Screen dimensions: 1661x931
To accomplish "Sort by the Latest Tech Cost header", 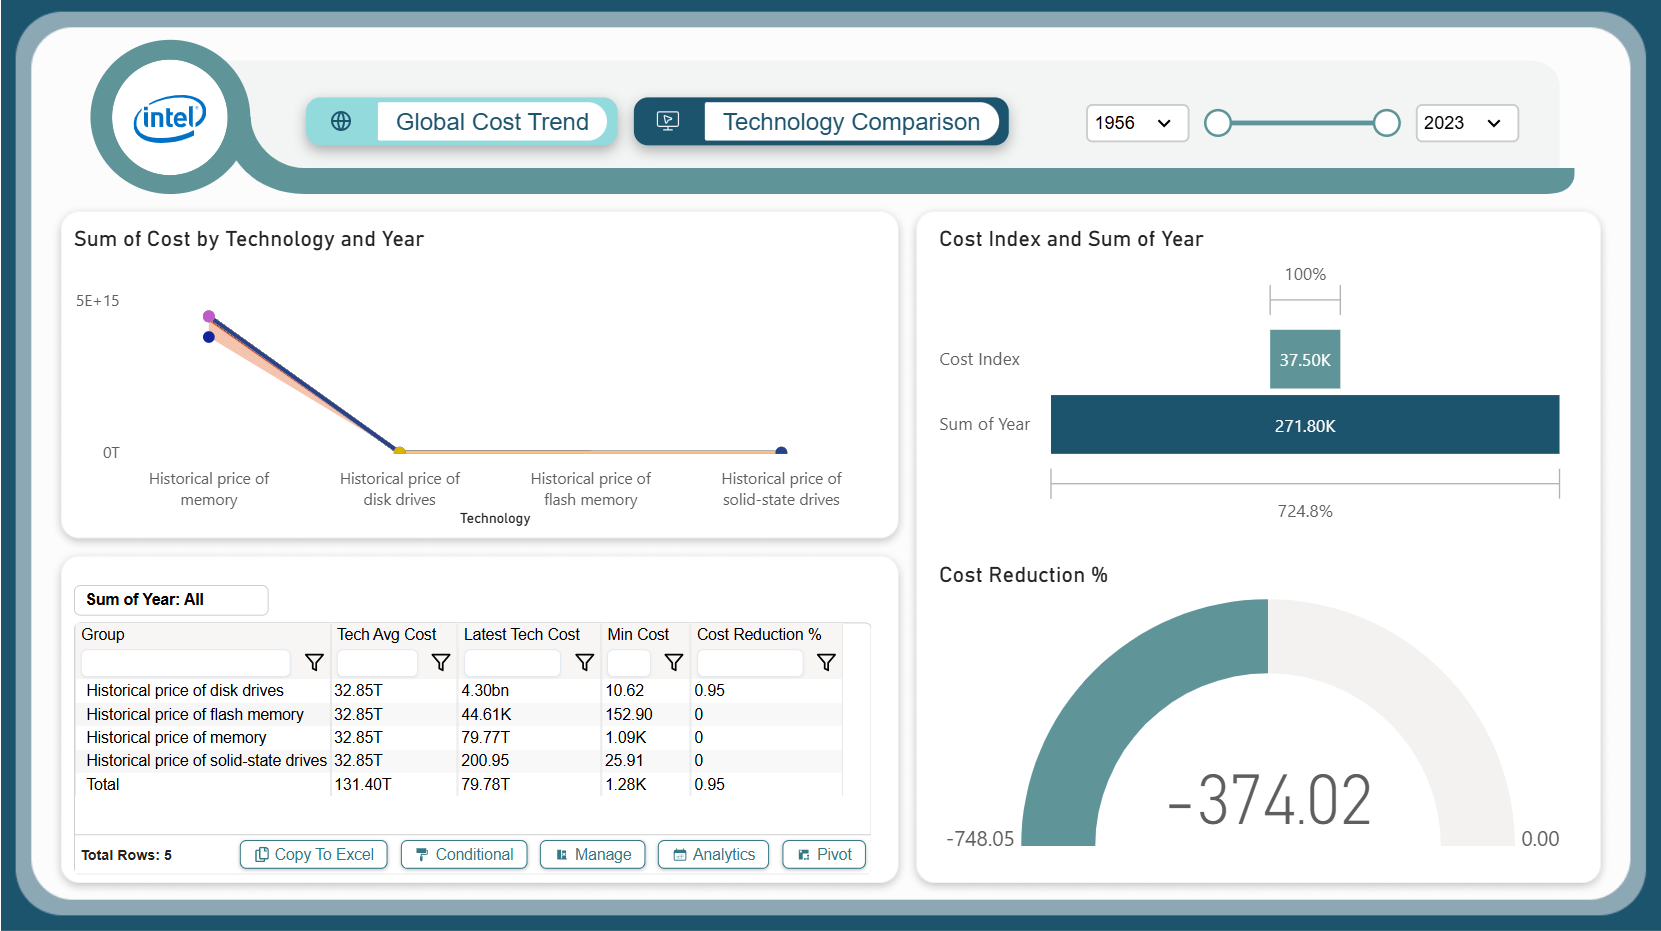I will (x=522, y=634).
